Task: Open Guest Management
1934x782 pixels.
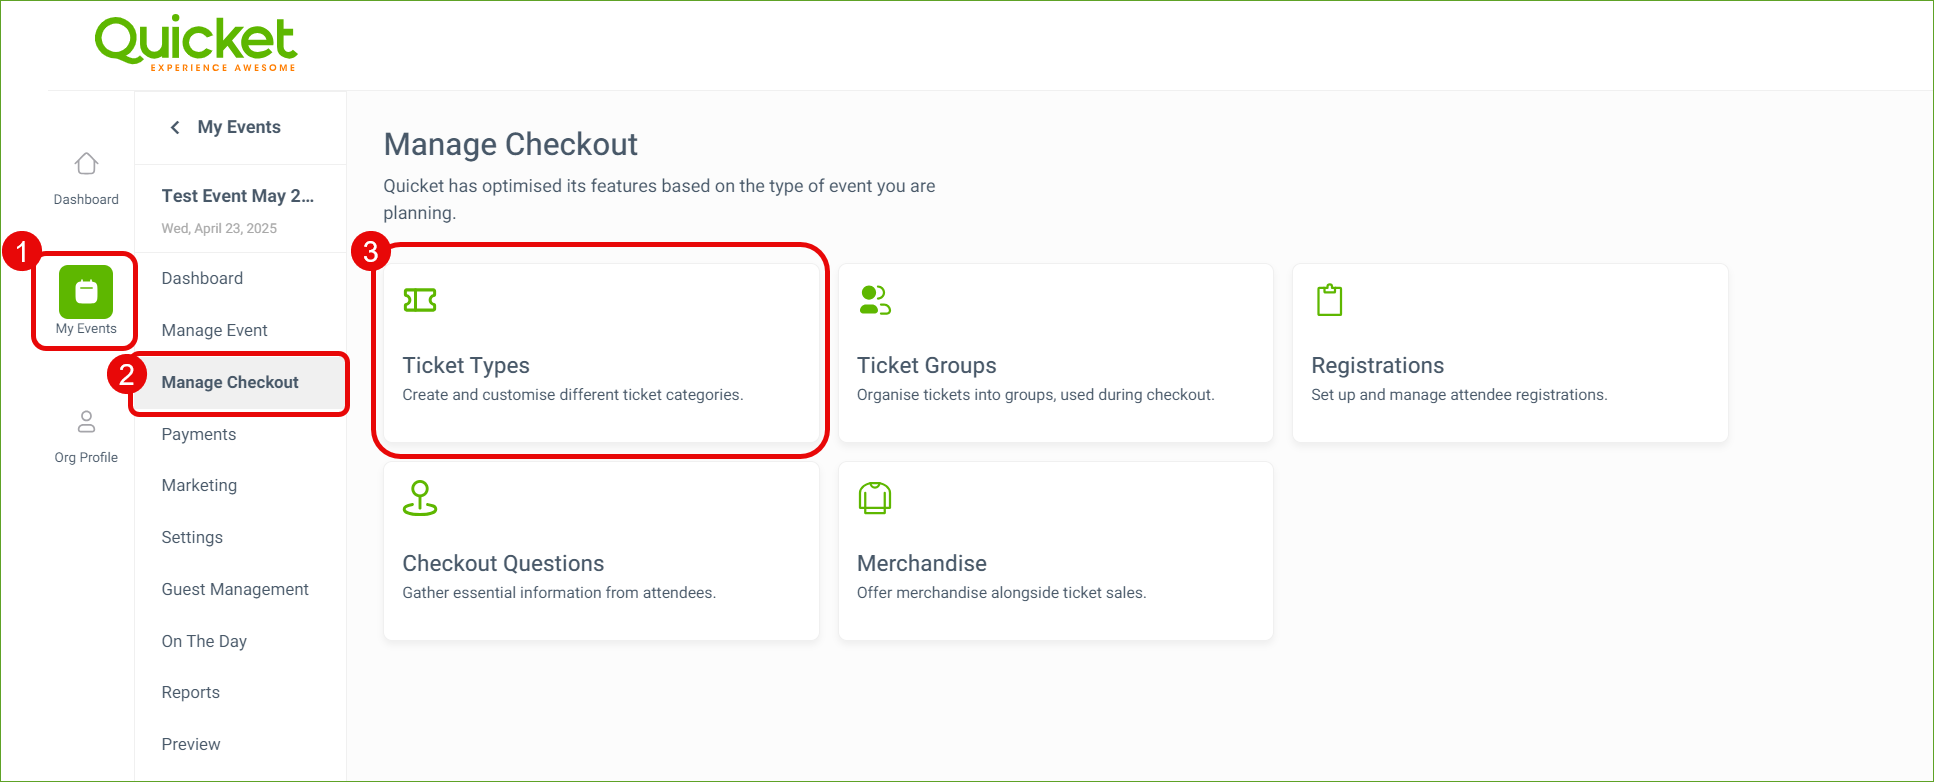Action: (x=235, y=589)
